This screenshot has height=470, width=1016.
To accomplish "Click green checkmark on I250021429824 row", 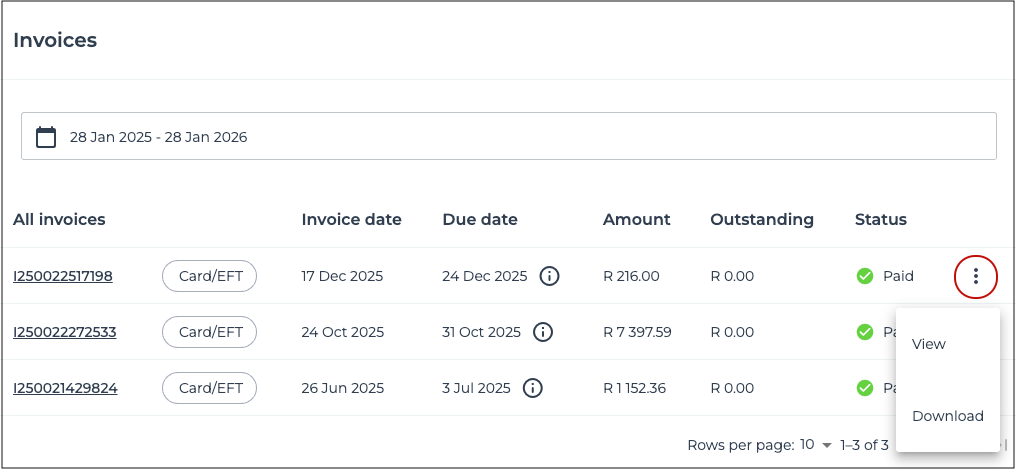I will (865, 388).
